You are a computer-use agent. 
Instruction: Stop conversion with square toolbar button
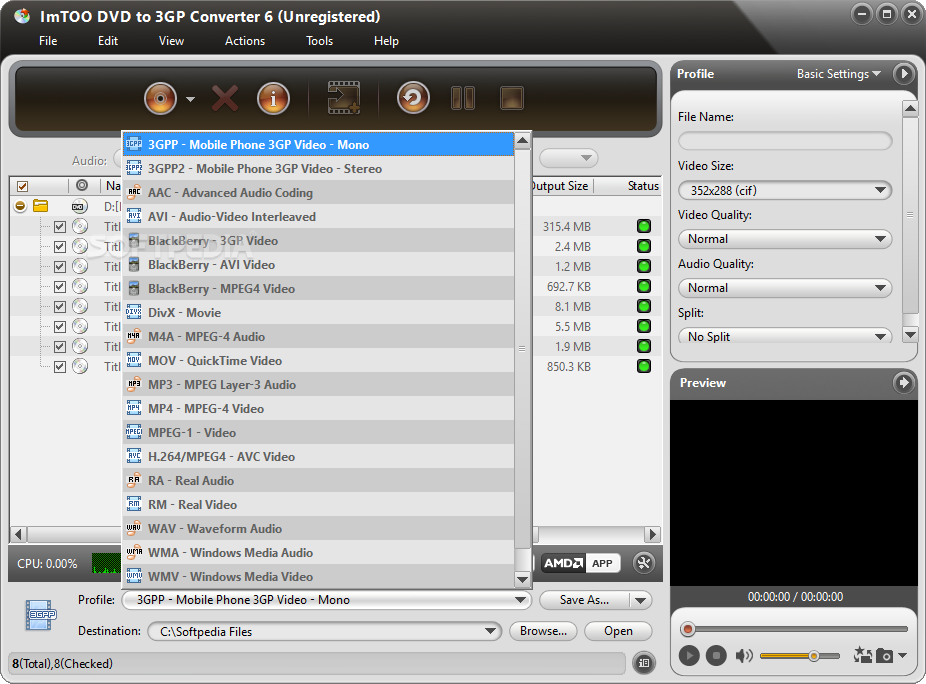(511, 99)
